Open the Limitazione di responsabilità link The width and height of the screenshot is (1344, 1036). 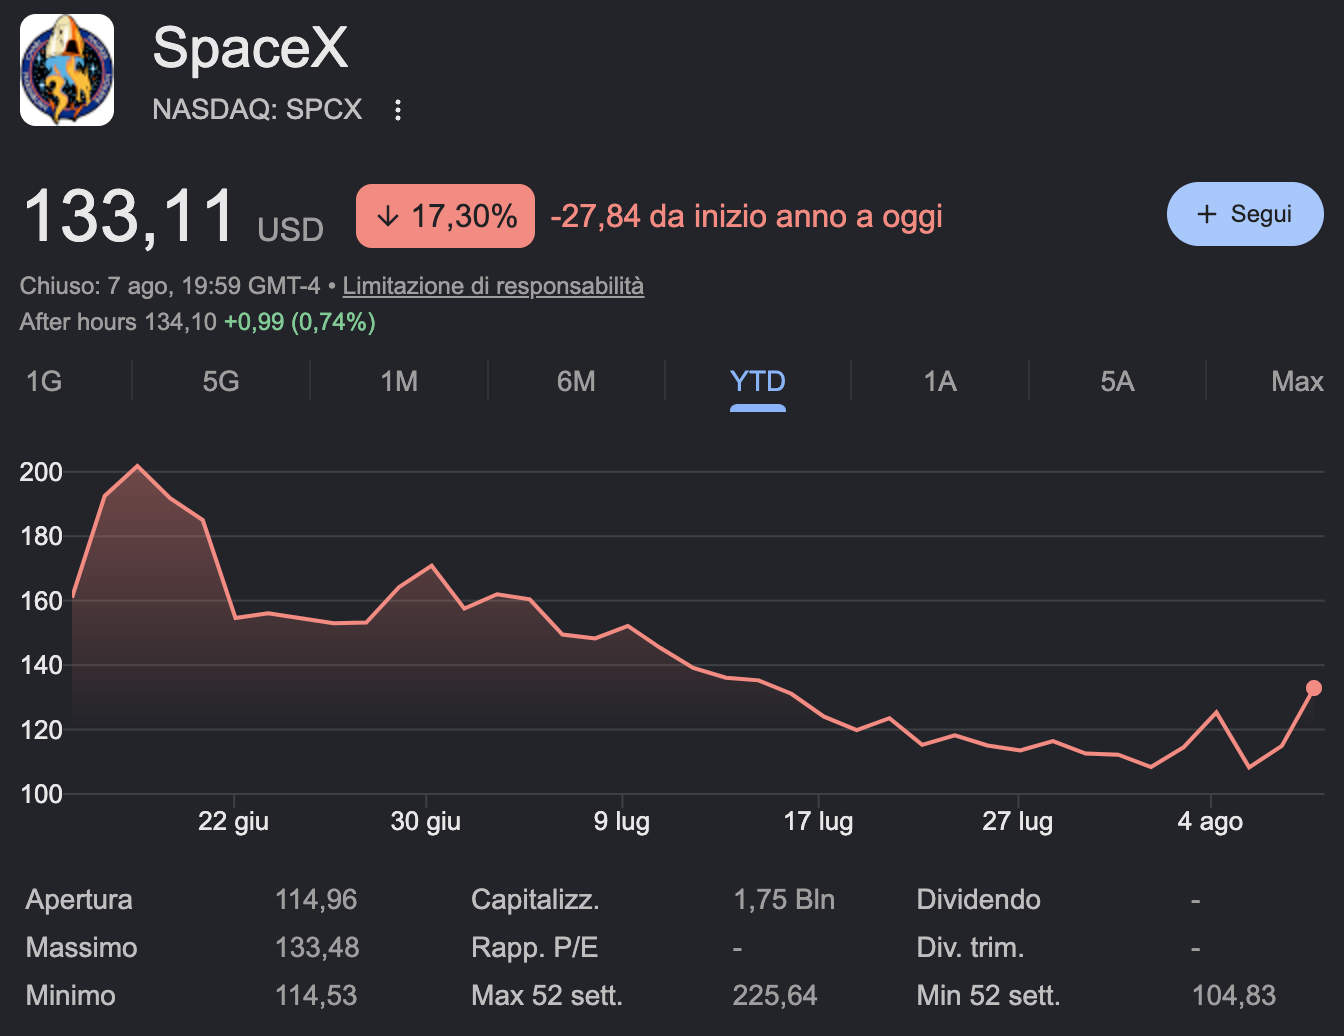(x=493, y=286)
